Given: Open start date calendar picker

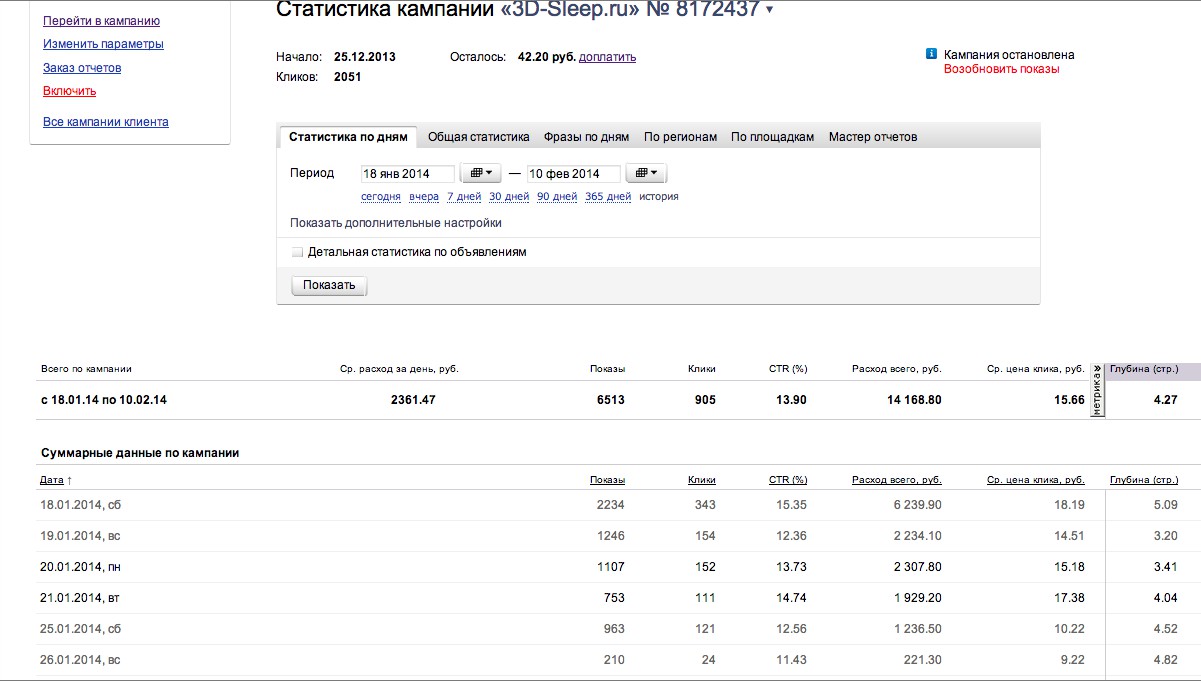Looking at the screenshot, I should [481, 173].
